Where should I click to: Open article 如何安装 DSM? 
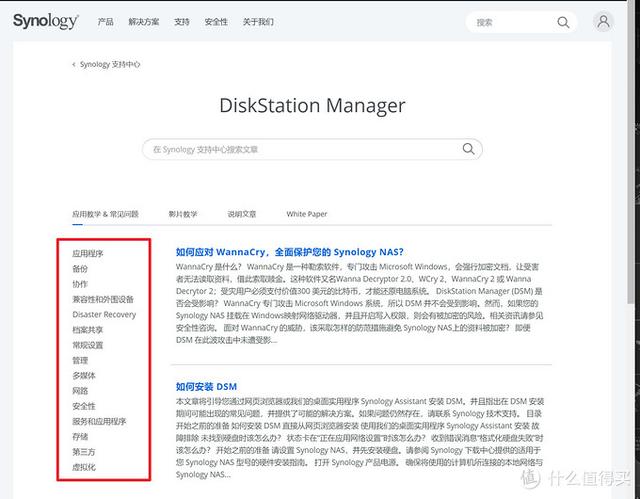click(206, 386)
